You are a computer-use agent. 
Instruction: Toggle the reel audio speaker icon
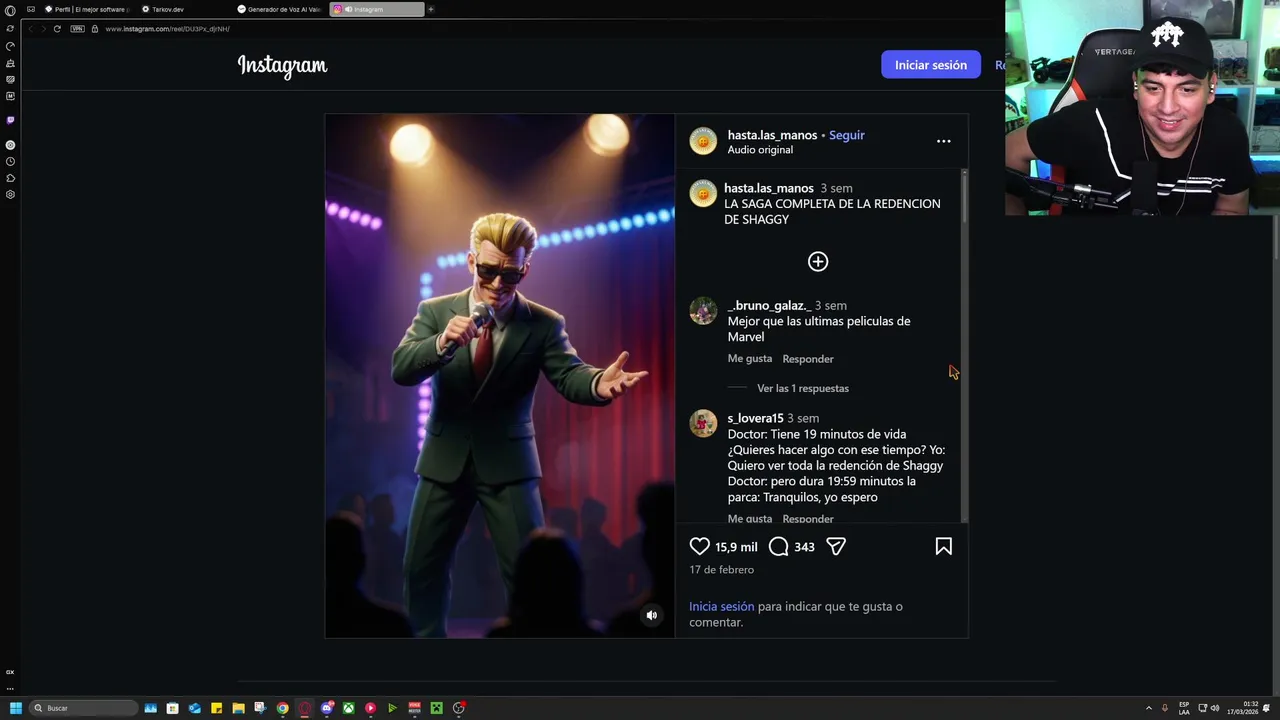[x=651, y=615]
